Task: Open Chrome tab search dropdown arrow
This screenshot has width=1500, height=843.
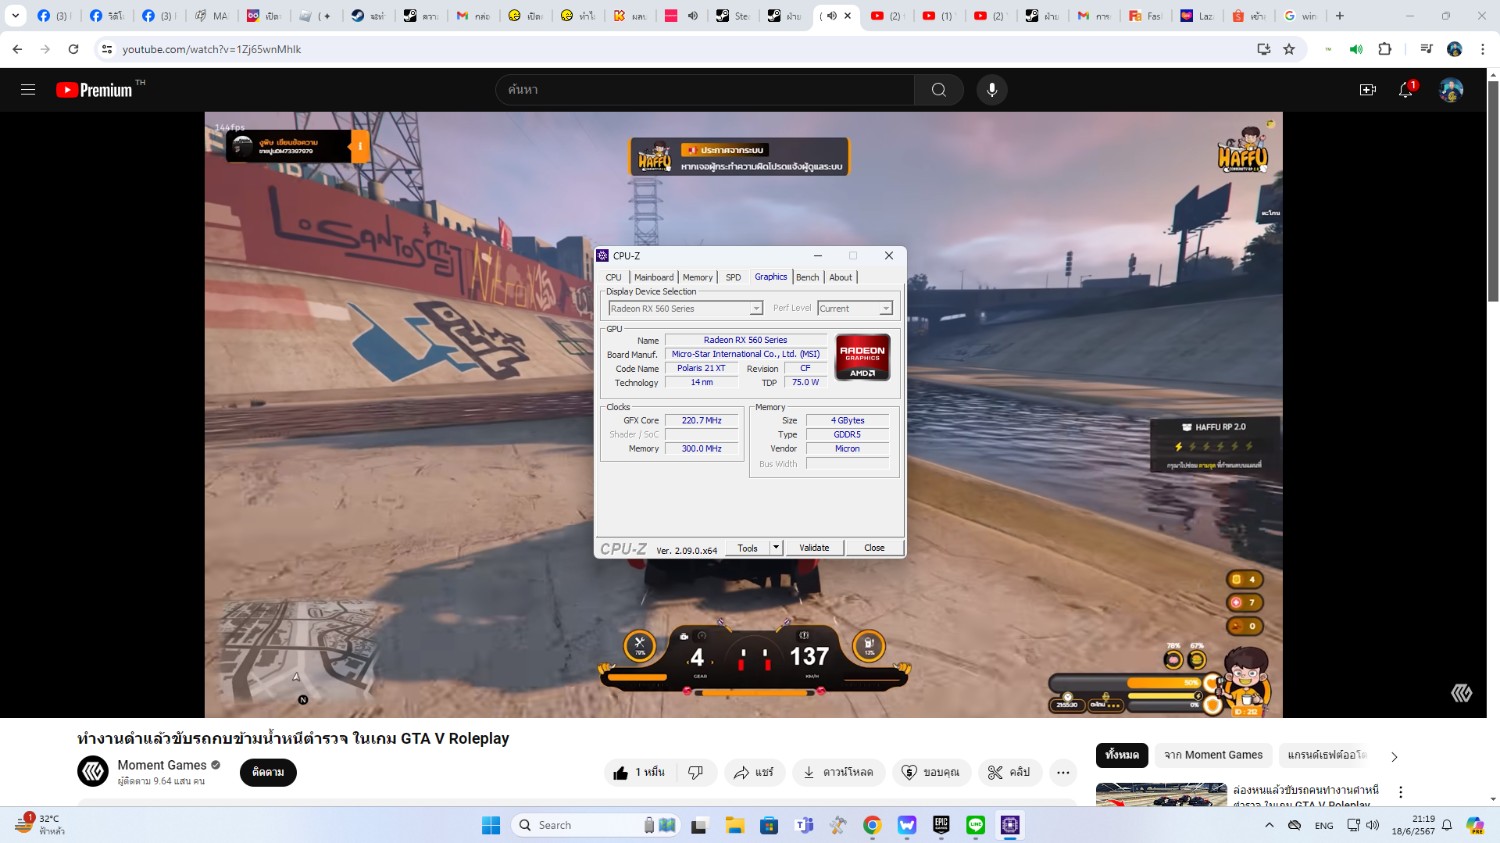Action: [x=15, y=16]
